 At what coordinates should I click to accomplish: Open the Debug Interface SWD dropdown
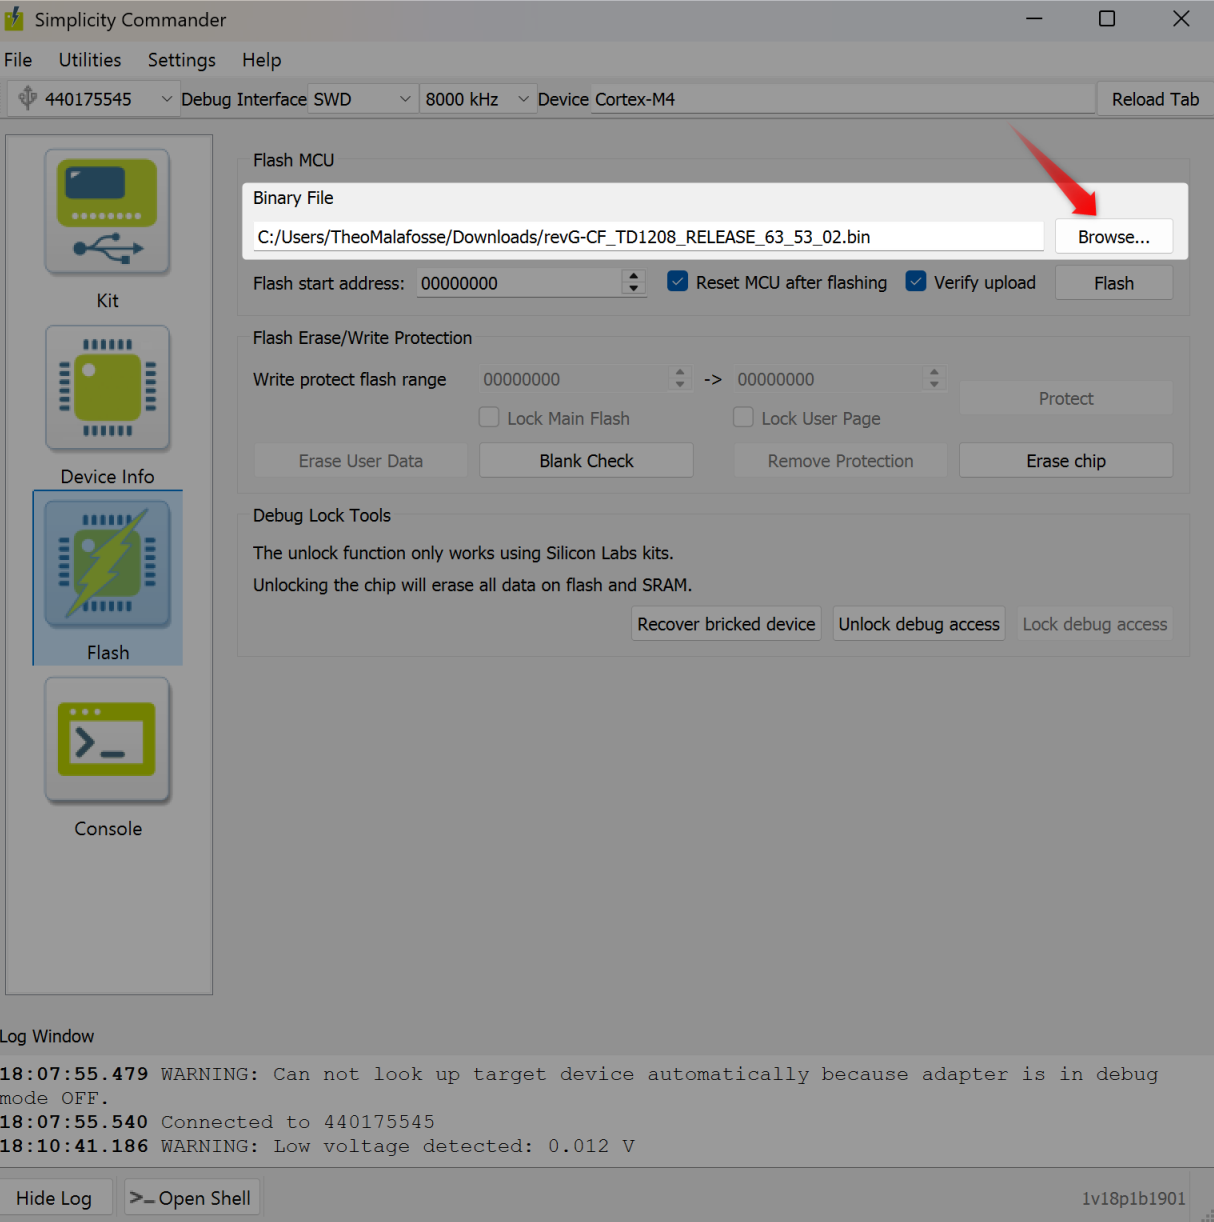click(404, 99)
